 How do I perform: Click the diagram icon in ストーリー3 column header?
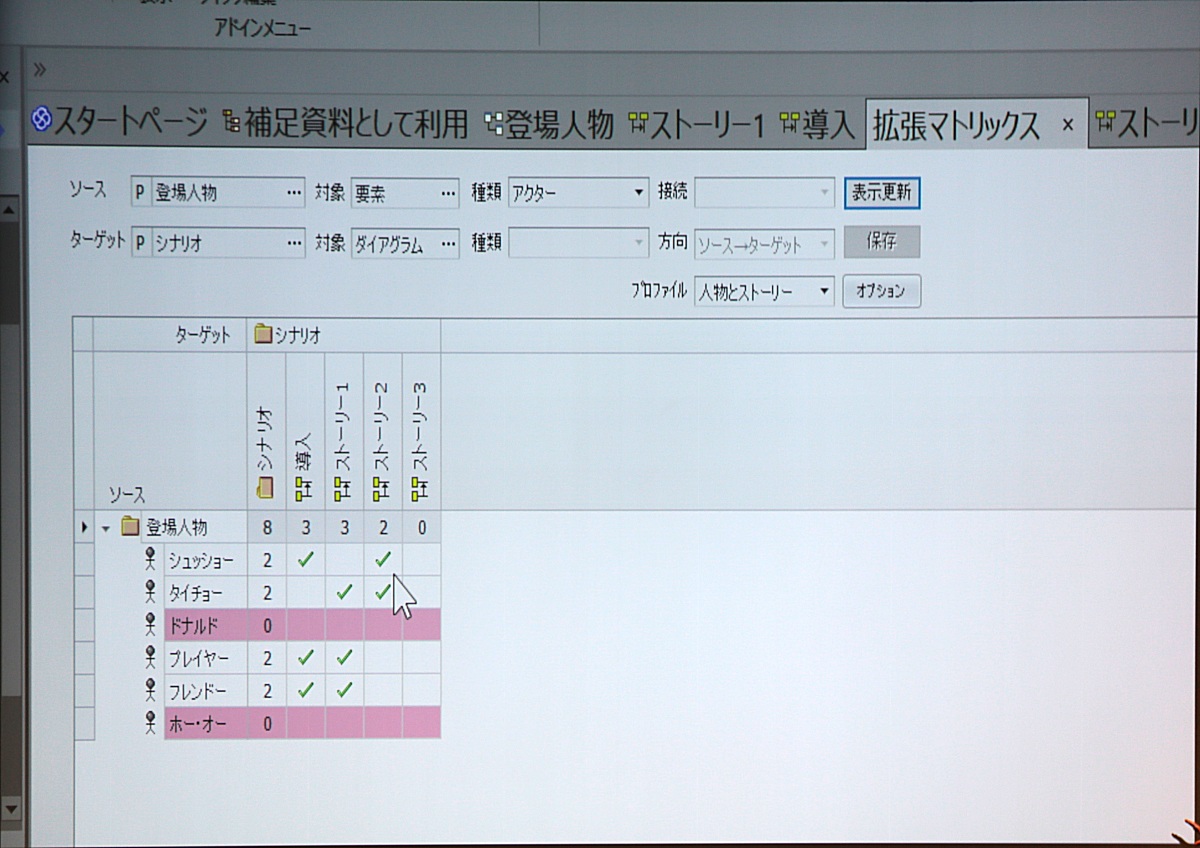pyautogui.click(x=421, y=488)
